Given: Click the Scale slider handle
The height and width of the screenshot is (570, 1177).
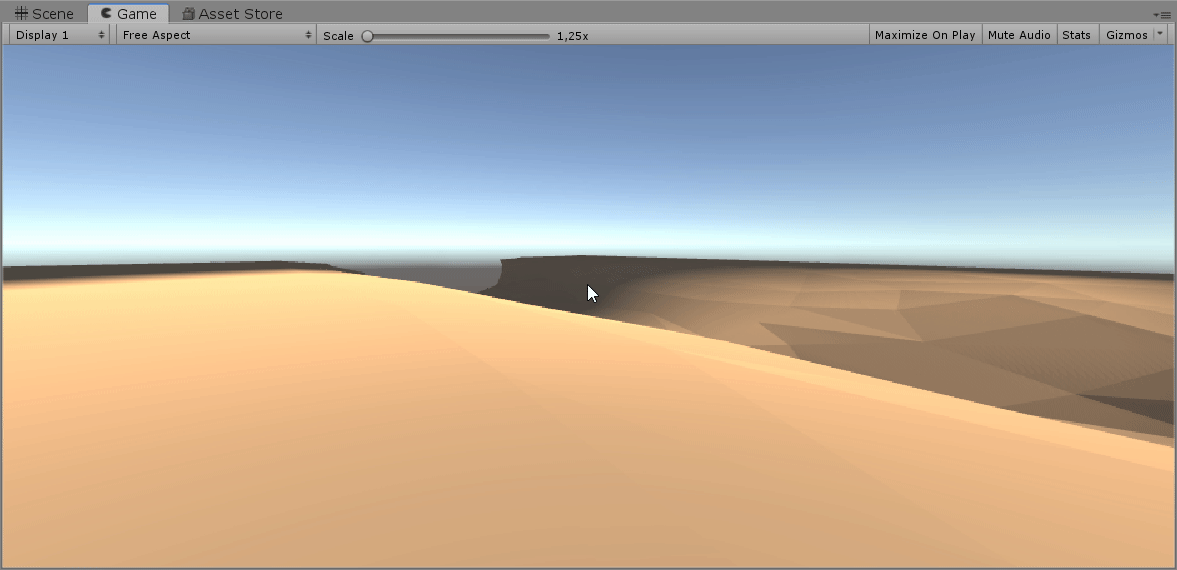Looking at the screenshot, I should [367, 36].
